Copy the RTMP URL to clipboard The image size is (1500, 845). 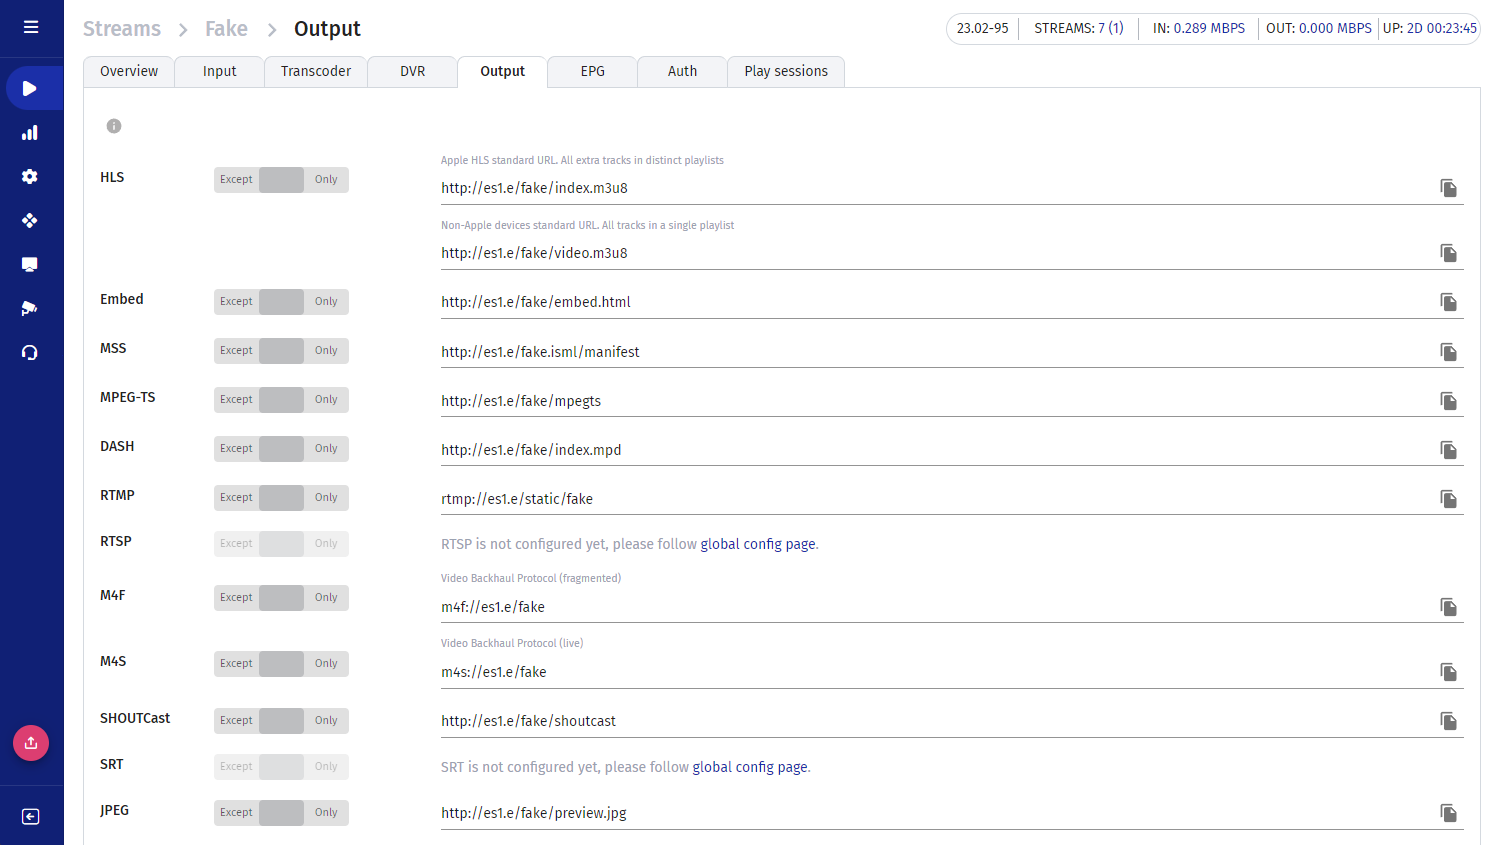(1448, 499)
